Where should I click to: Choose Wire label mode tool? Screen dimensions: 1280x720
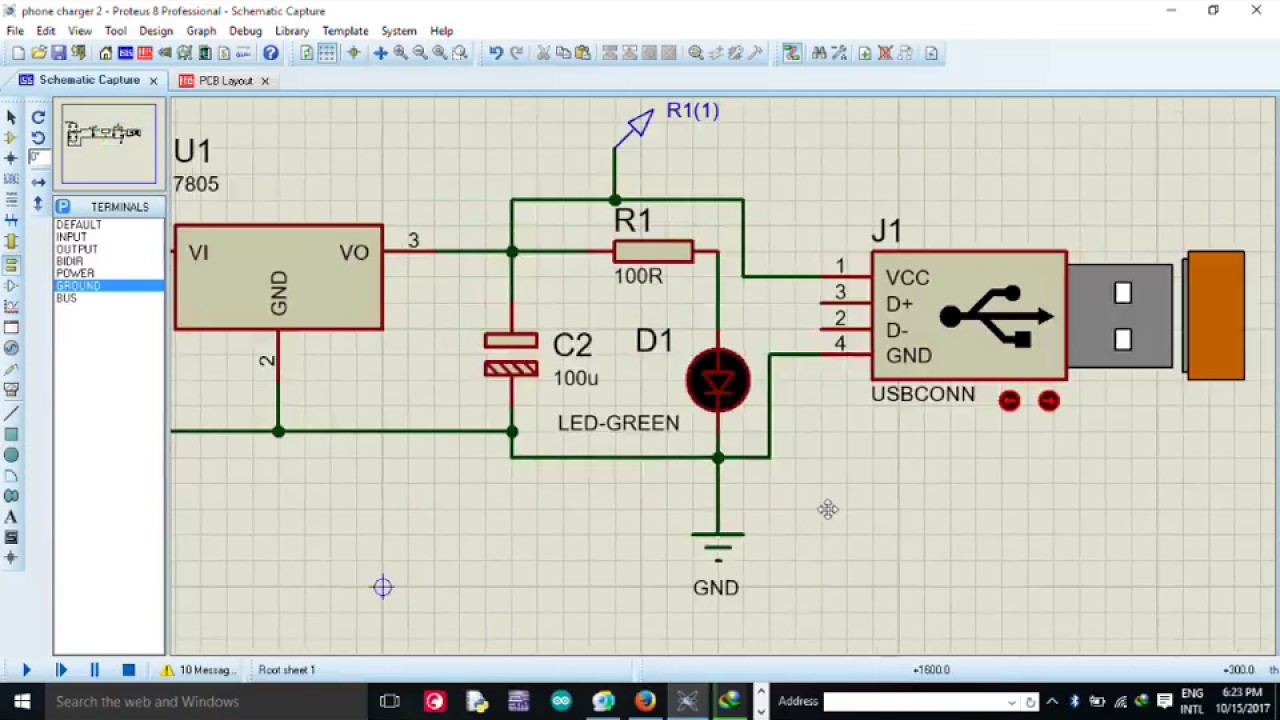pyautogui.click(x=11, y=179)
